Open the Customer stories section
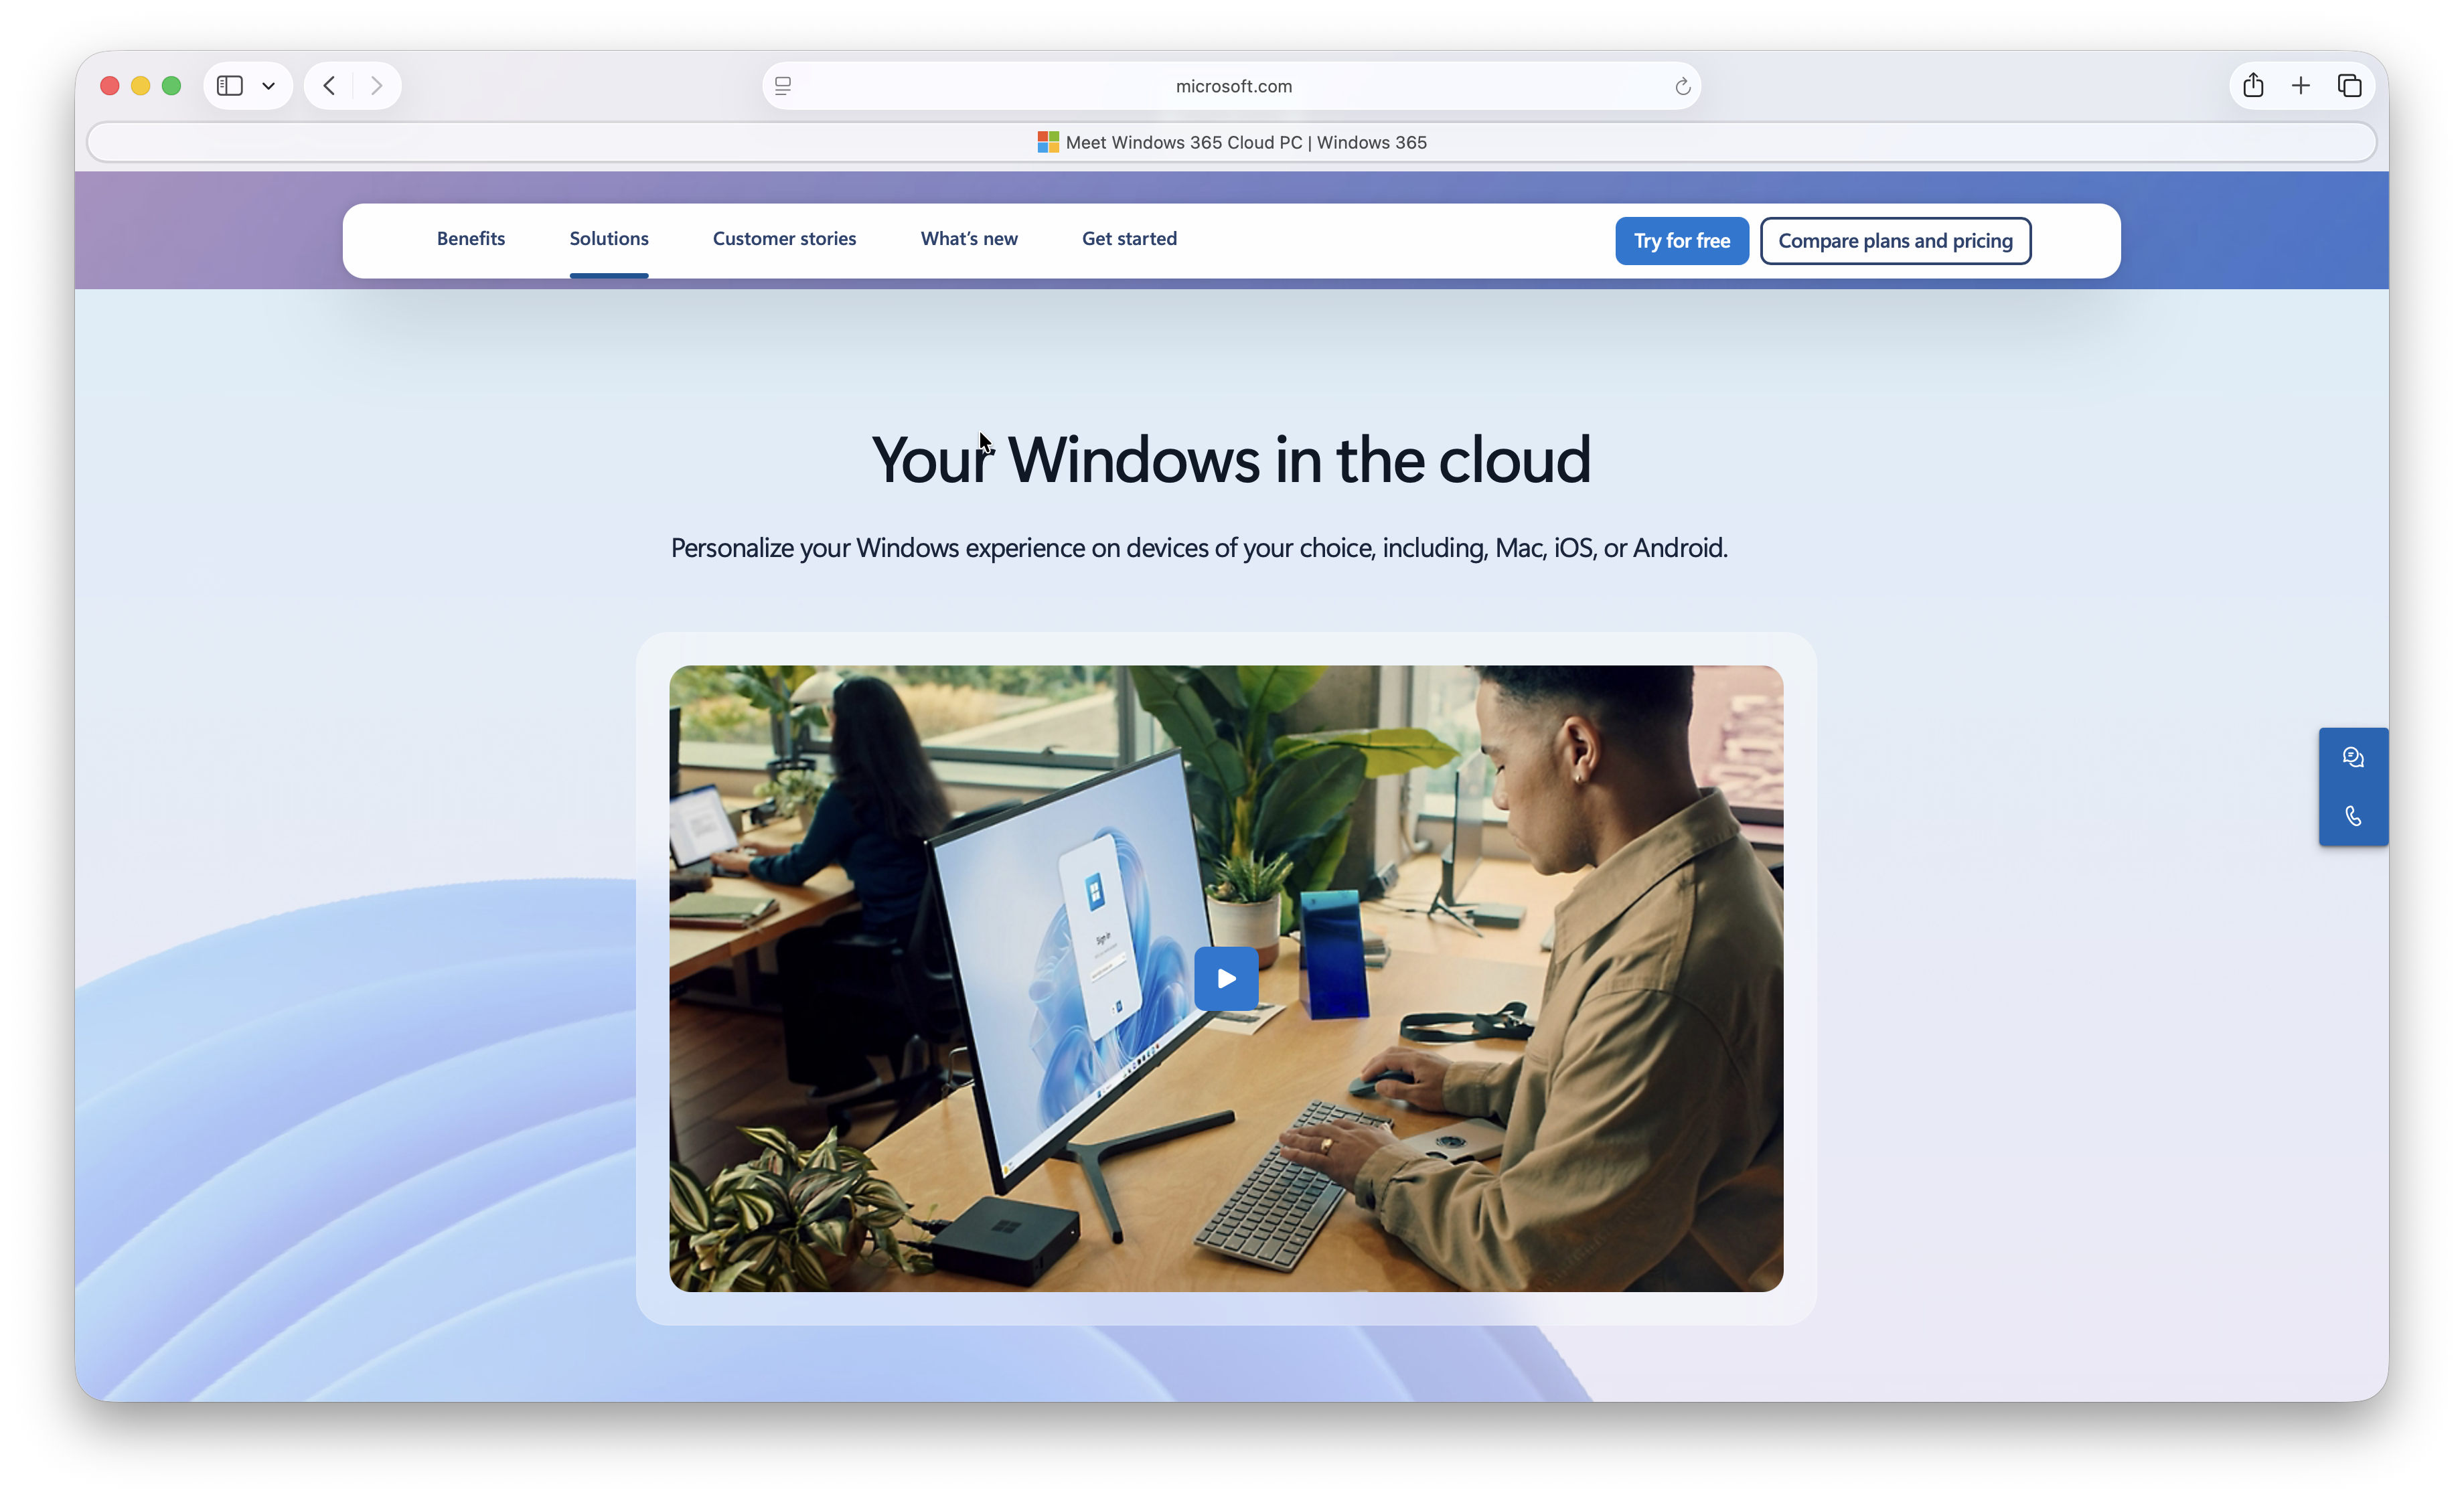 (784, 239)
